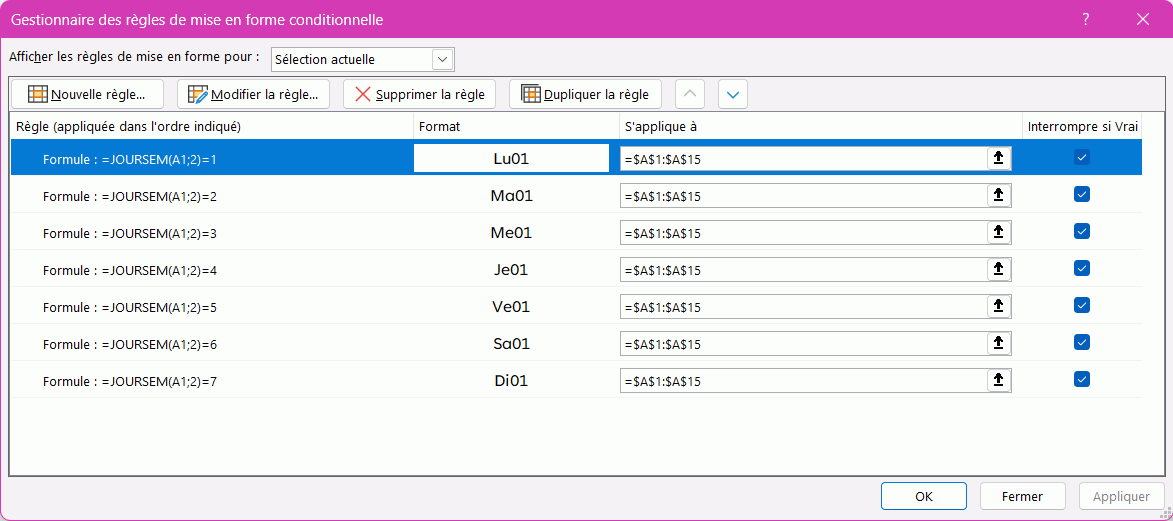The image size is (1173, 521).
Task: Move rule up with the up arrow
Action: (690, 95)
